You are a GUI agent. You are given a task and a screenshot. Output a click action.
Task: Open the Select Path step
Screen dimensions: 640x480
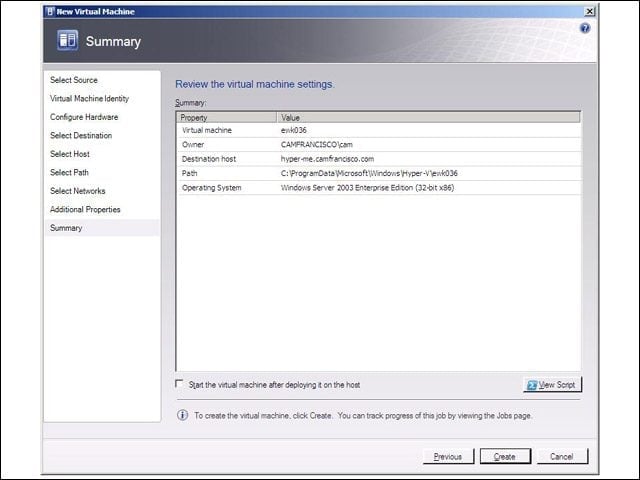tap(69, 172)
